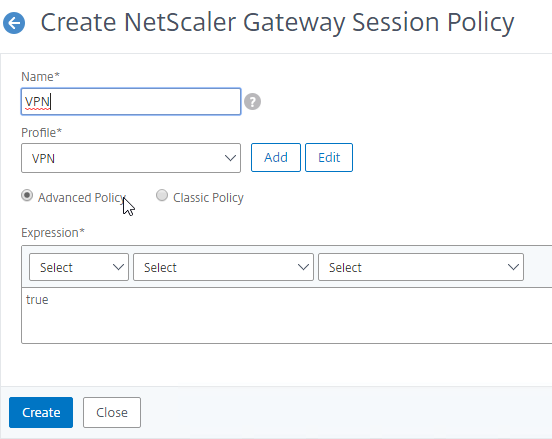
Task: Click the chevron of first Select dropdown
Action: pos(118,267)
